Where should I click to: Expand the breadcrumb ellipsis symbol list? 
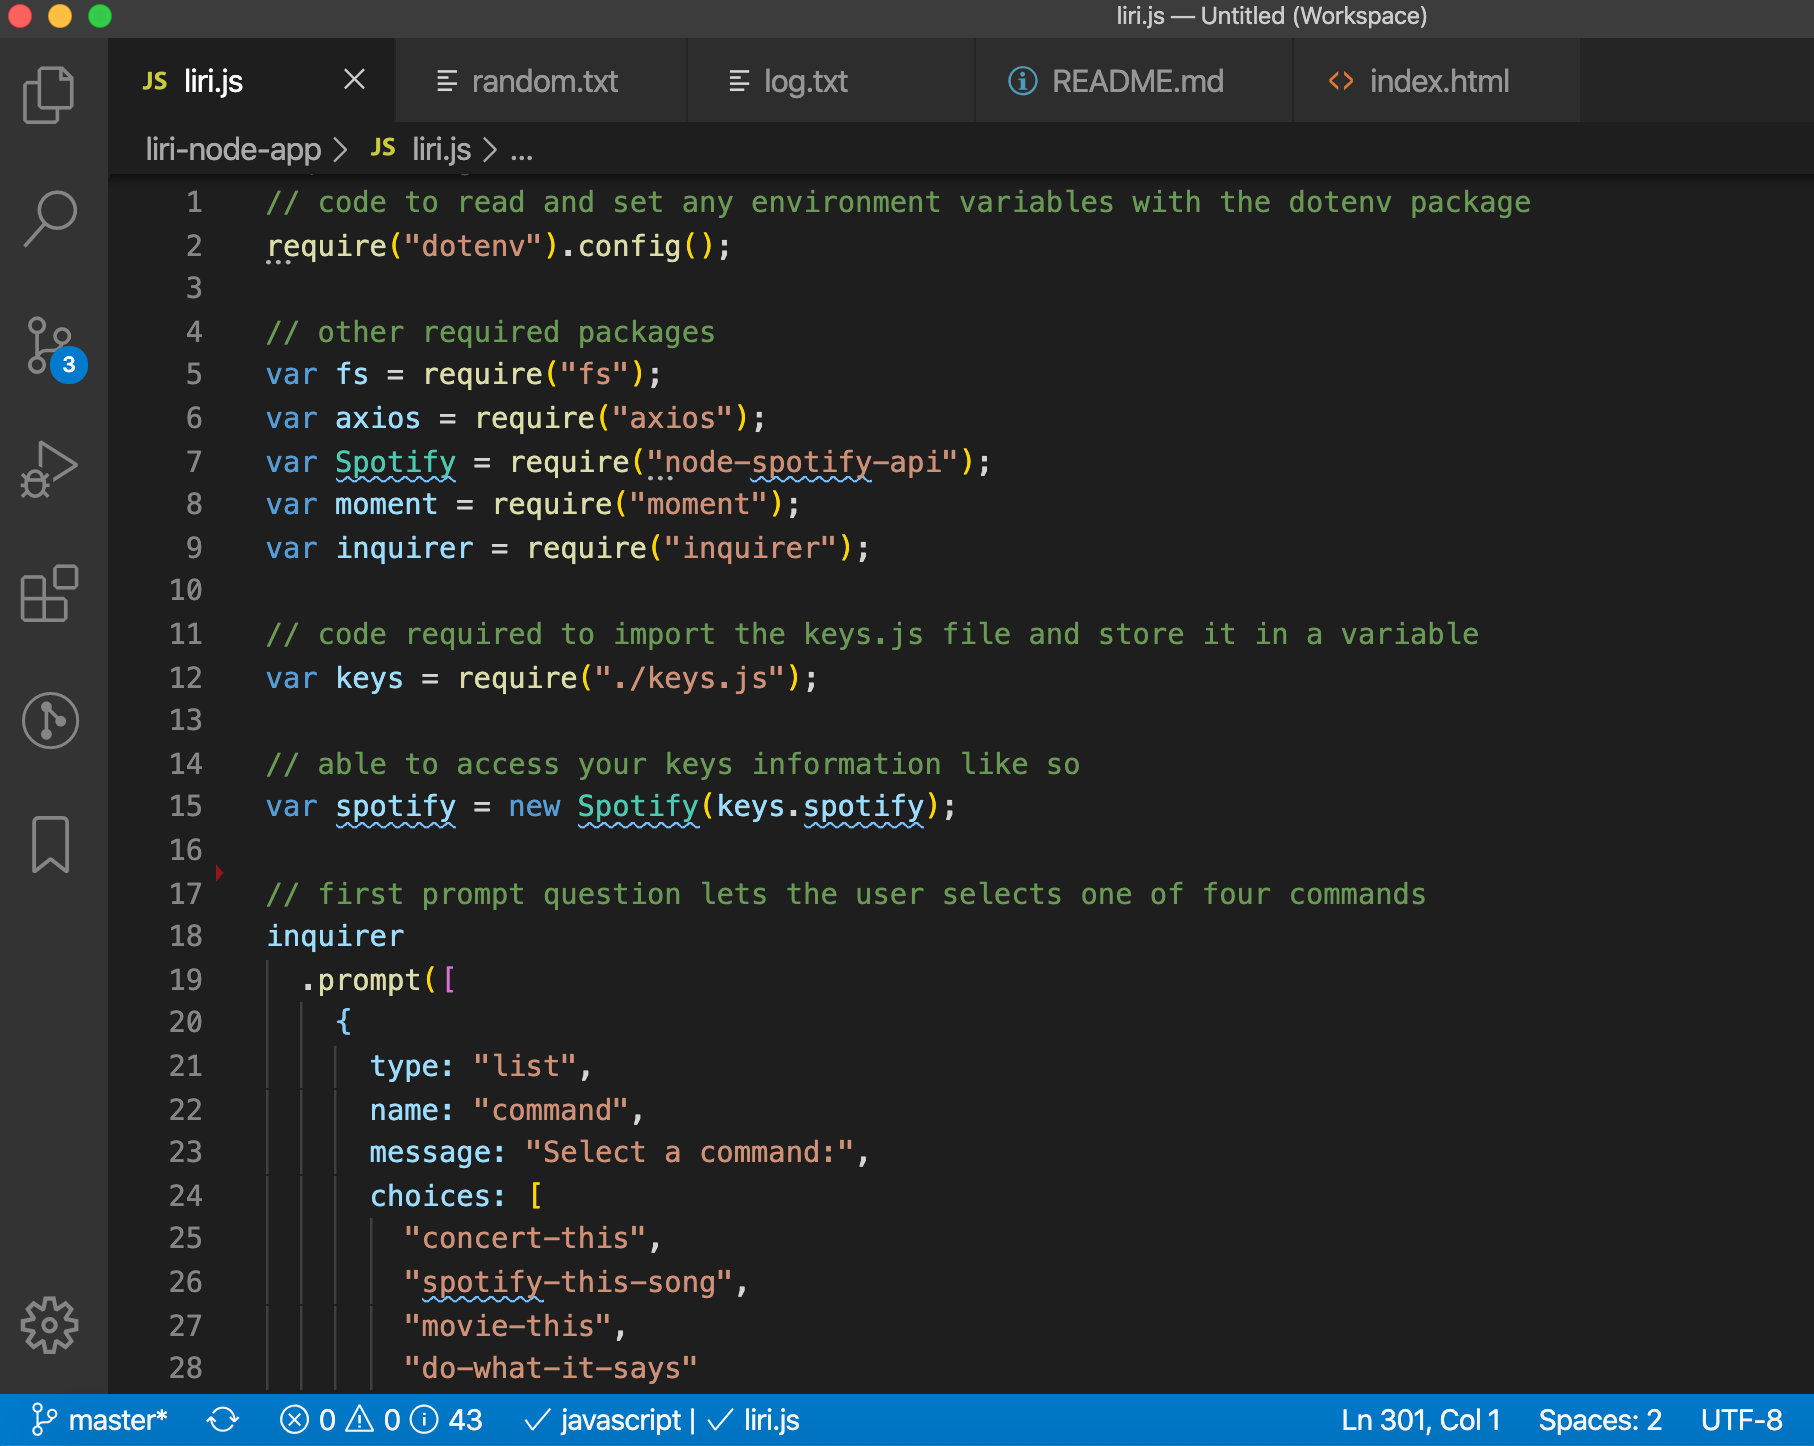(521, 151)
